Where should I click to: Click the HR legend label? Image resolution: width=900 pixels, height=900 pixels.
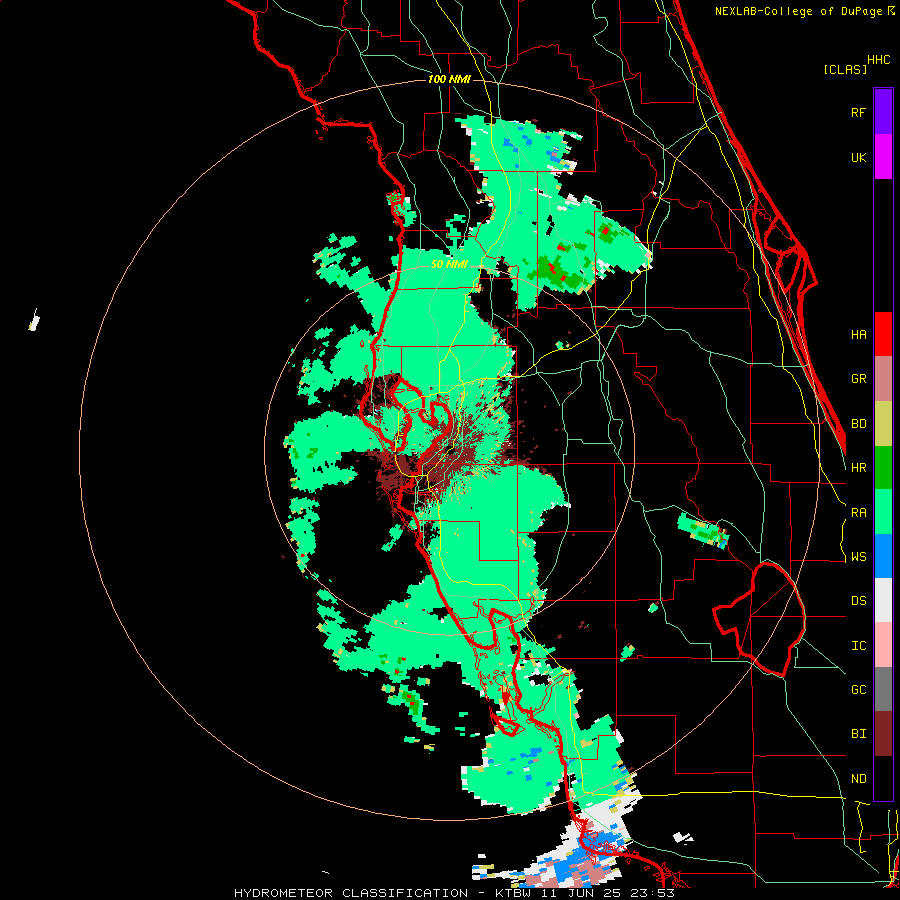tap(859, 468)
